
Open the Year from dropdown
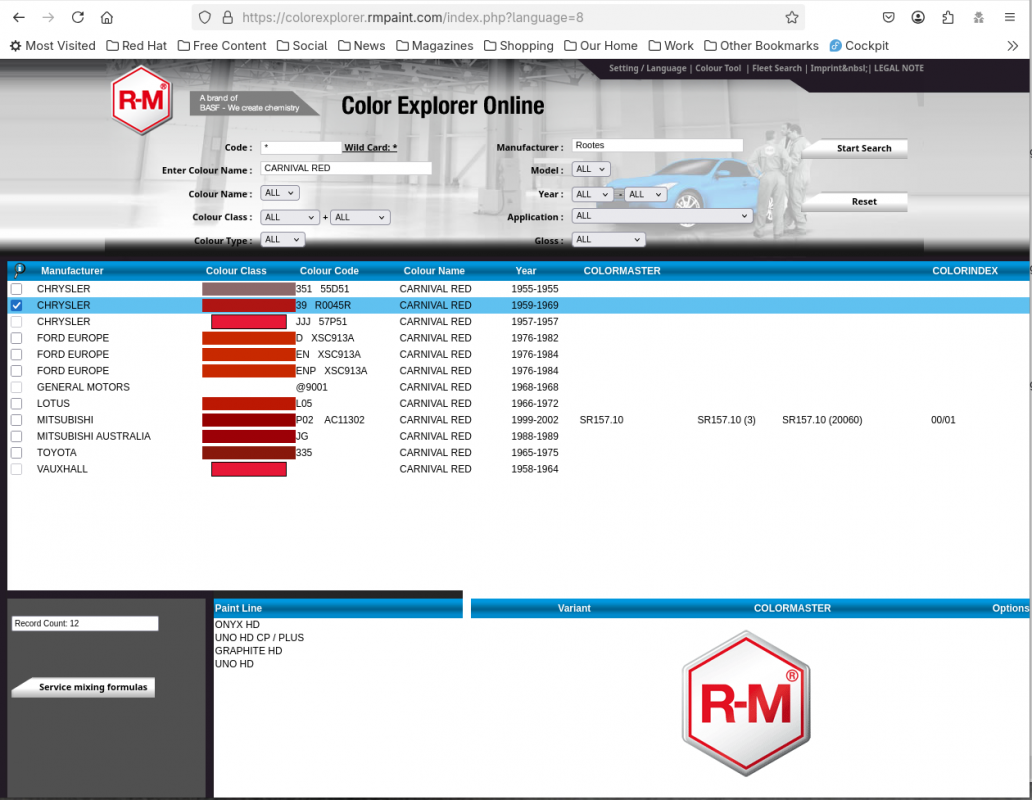coord(593,194)
